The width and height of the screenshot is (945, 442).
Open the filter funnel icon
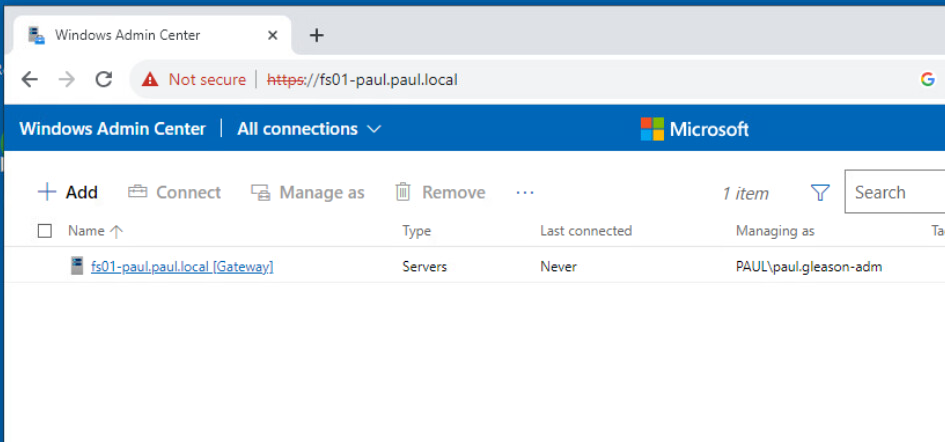coord(820,193)
